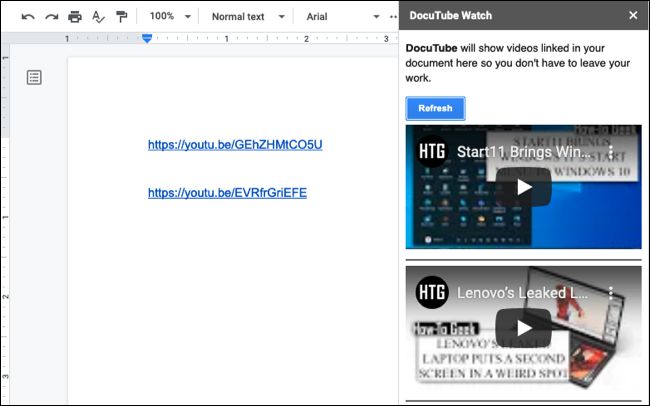The width and height of the screenshot is (650, 406).
Task: Show document outline icon beside page
Action: click(34, 77)
